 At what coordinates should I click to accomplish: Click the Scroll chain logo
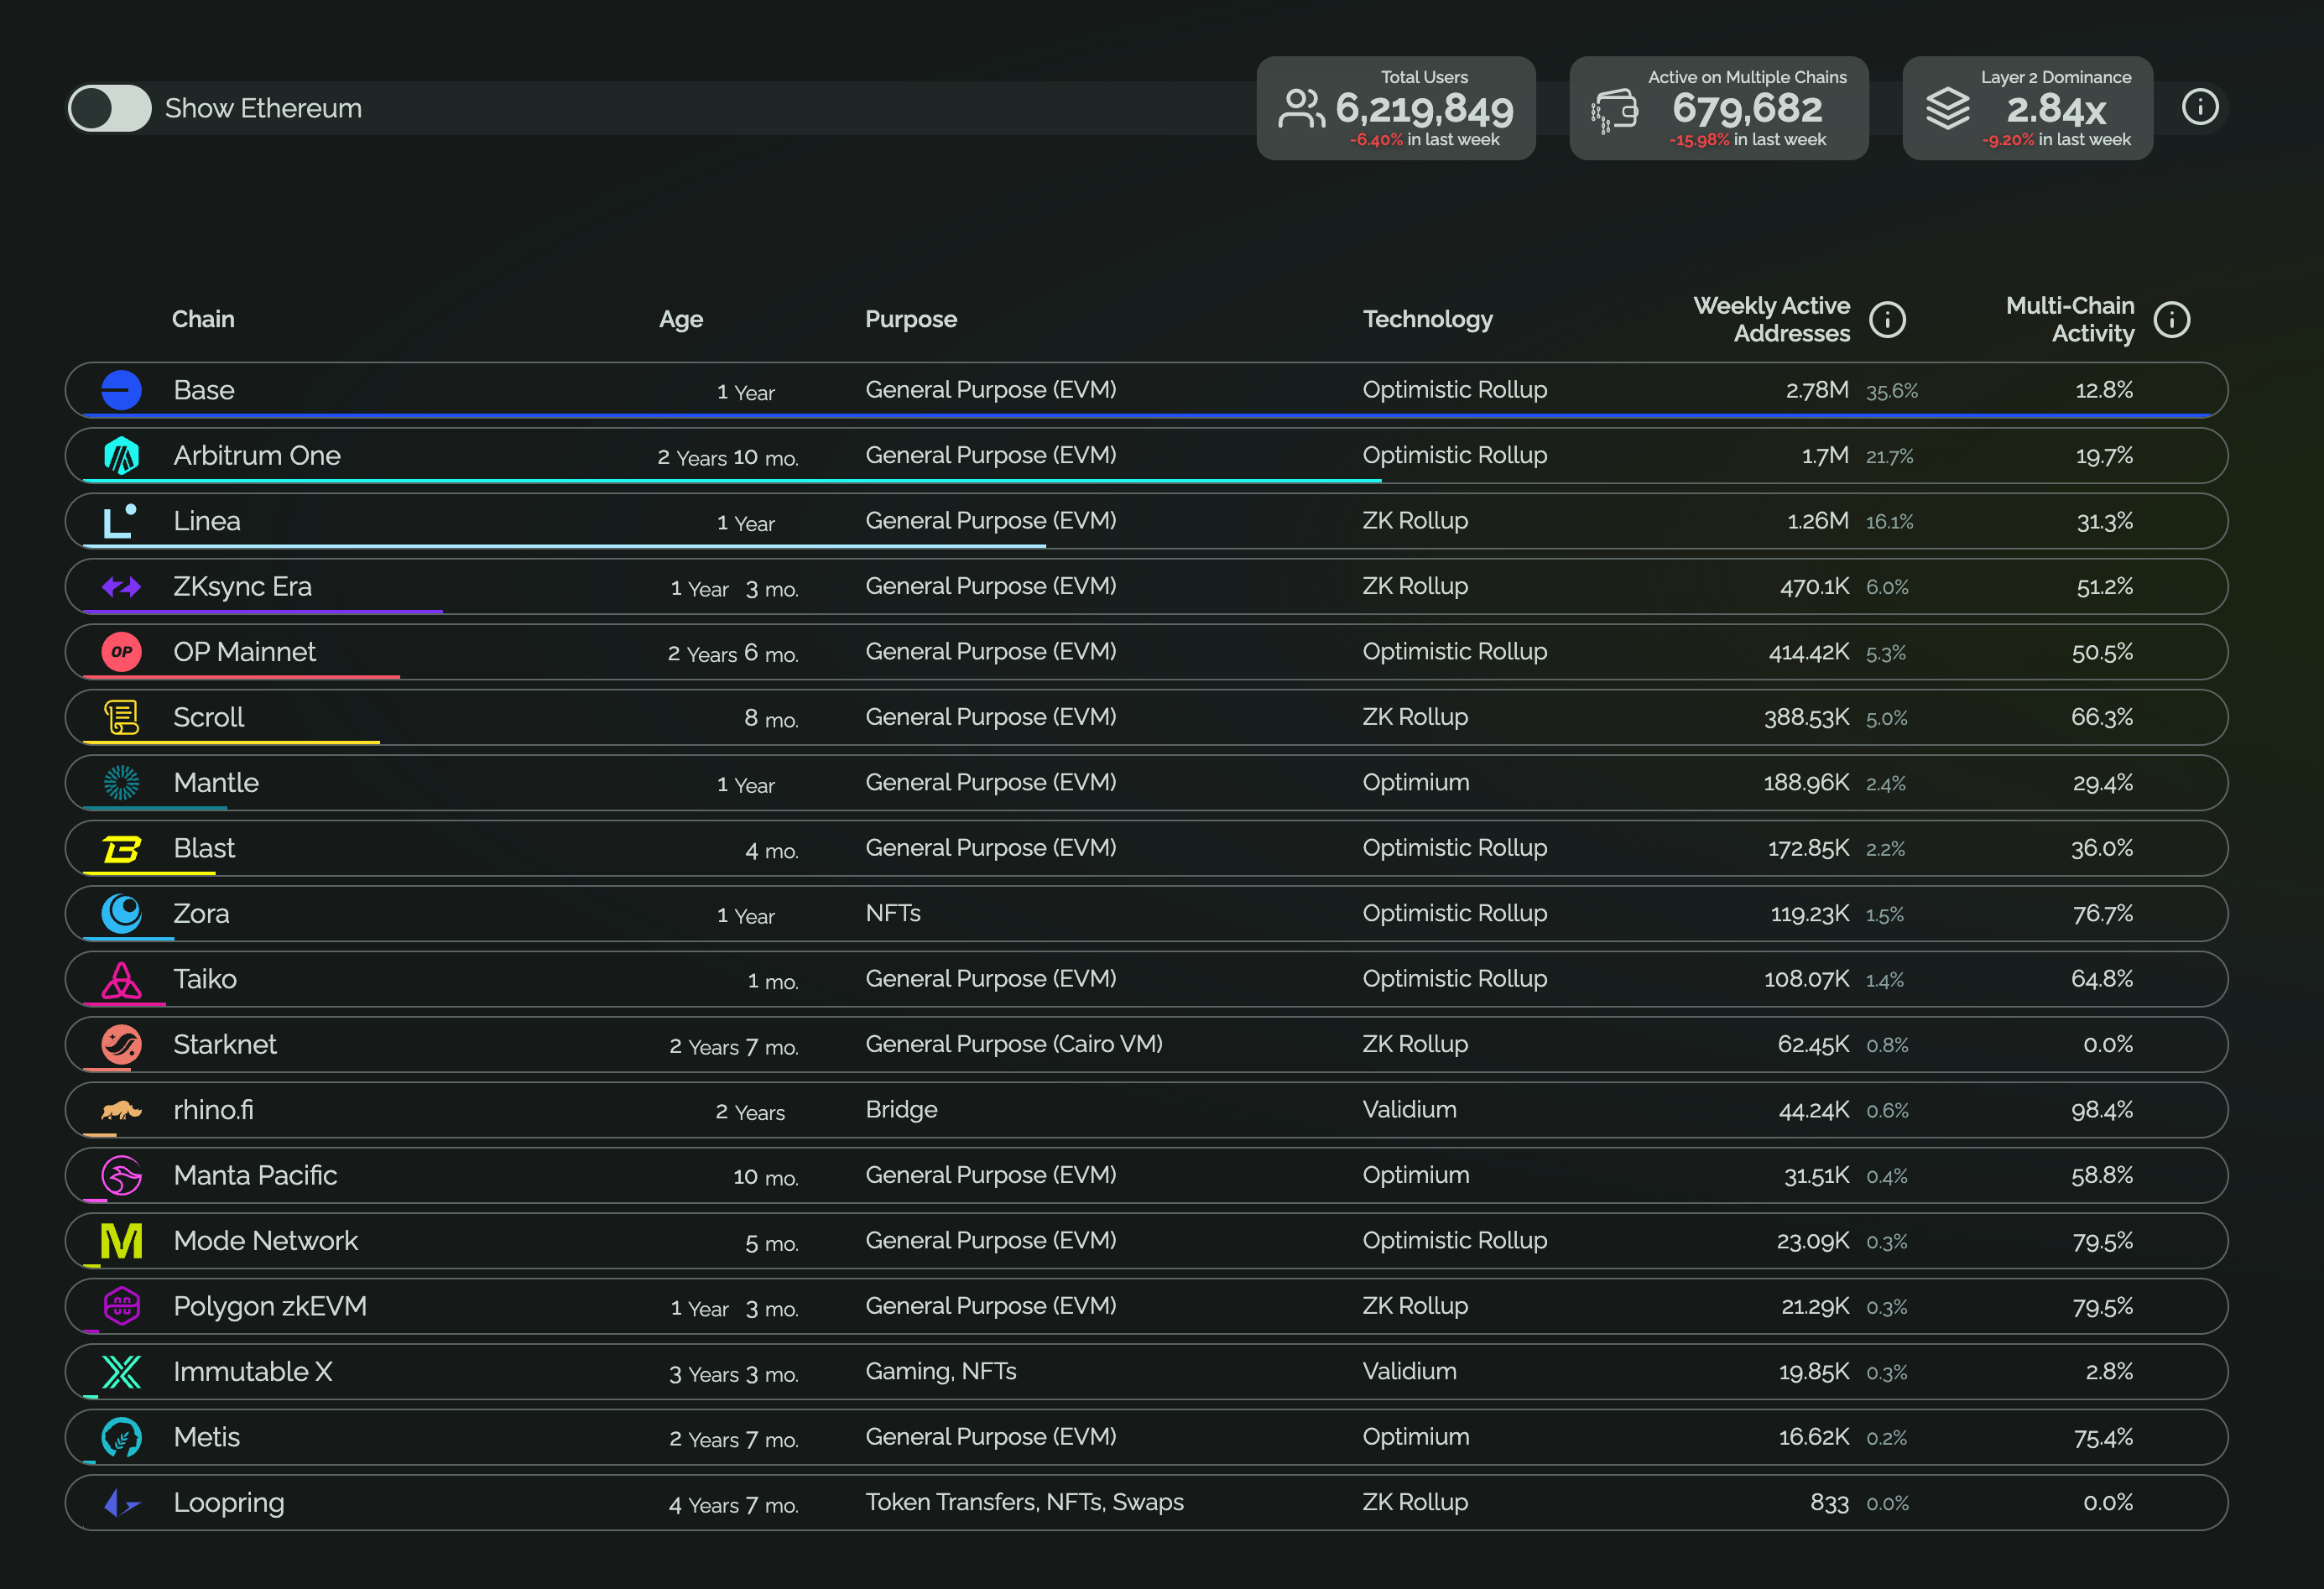click(122, 717)
